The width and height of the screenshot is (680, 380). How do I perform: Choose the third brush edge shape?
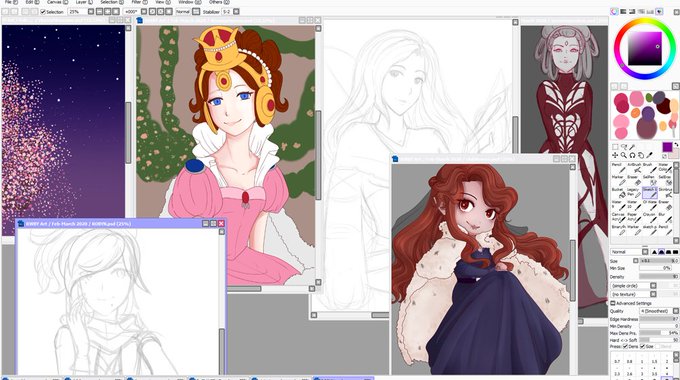click(668, 252)
